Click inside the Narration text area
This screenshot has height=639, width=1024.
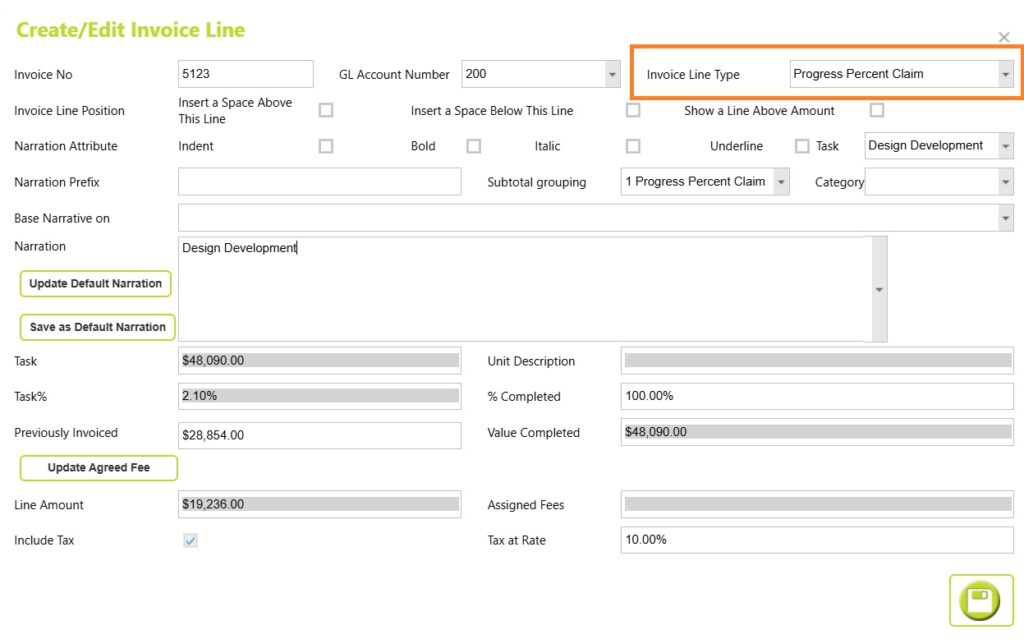pos(525,289)
